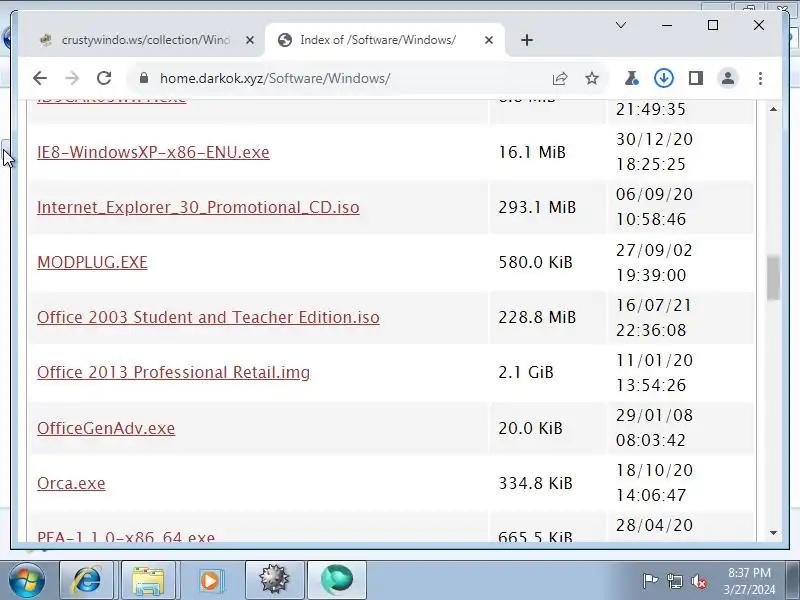Image resolution: width=800 pixels, height=600 pixels.
Task: Click the 293.1 MiB size cell
Action: point(547,208)
